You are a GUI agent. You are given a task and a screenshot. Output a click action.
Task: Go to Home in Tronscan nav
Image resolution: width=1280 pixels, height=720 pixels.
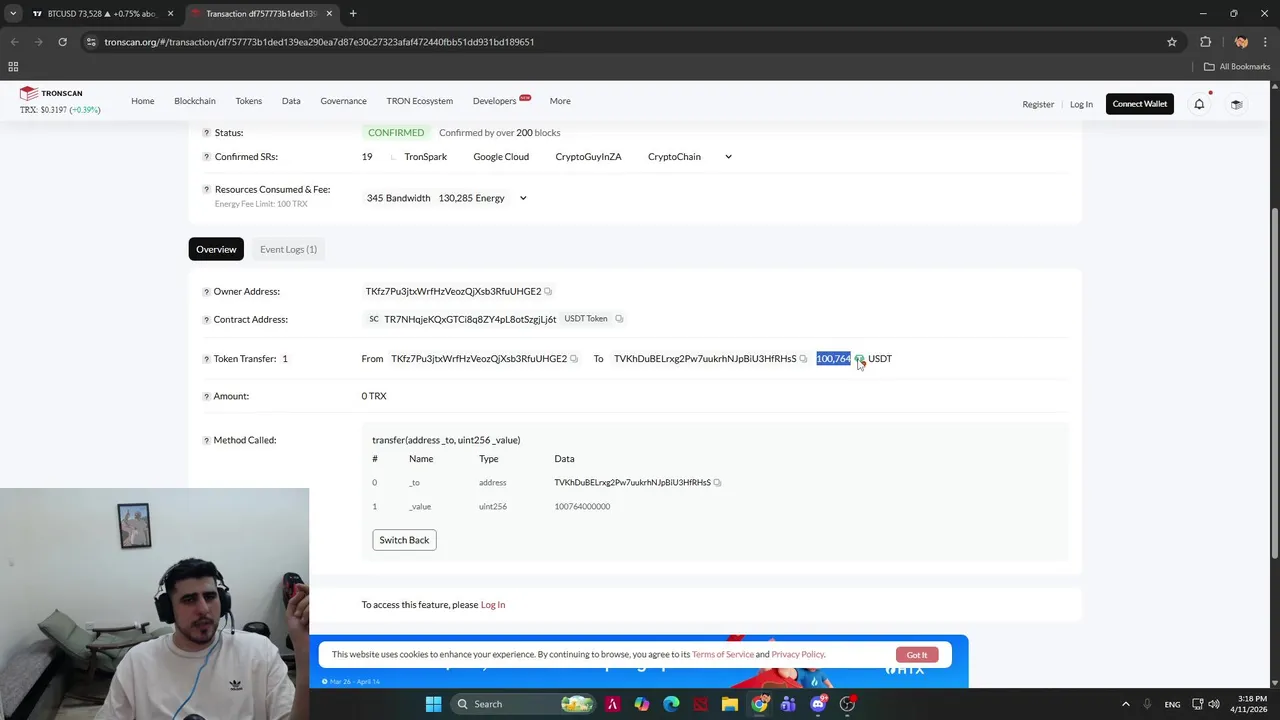pos(143,101)
